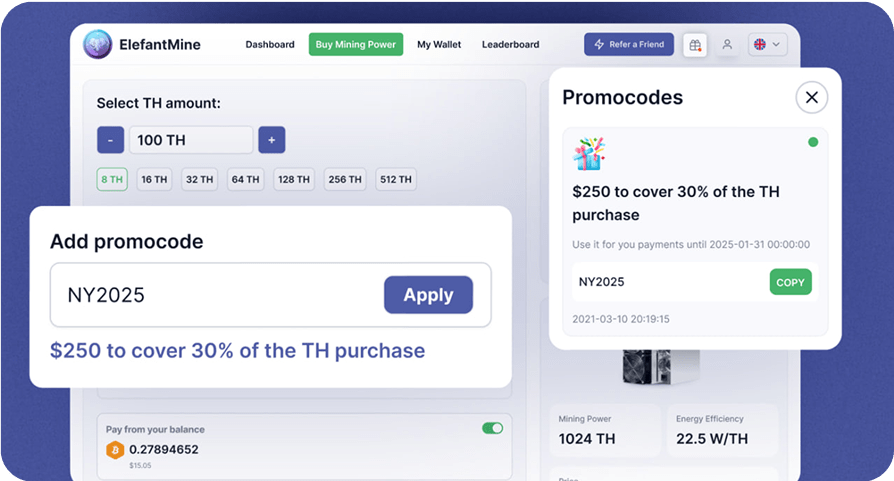Viewport: 894px width, 481px height.
Task: Open the gift promocodes icon
Action: pyautogui.click(x=694, y=45)
